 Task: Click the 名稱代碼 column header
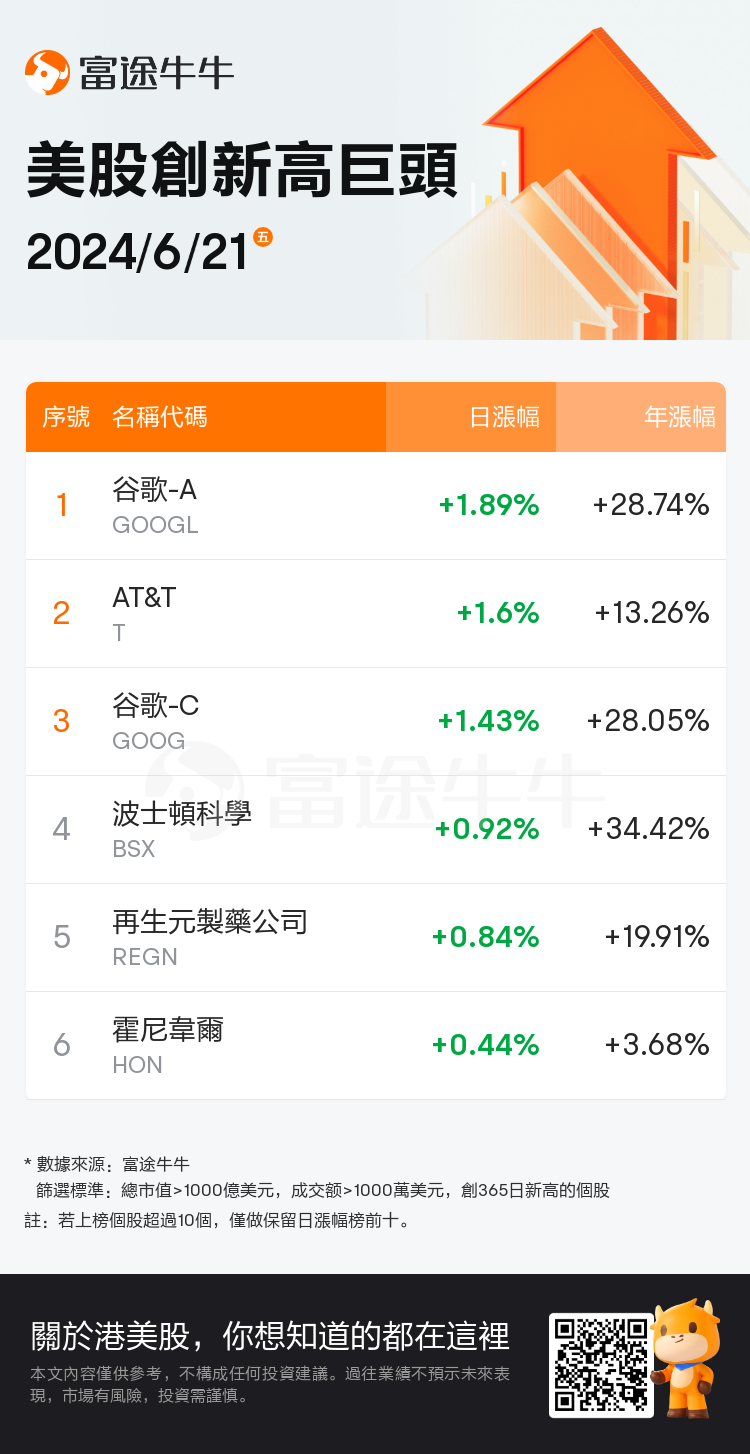(x=160, y=417)
